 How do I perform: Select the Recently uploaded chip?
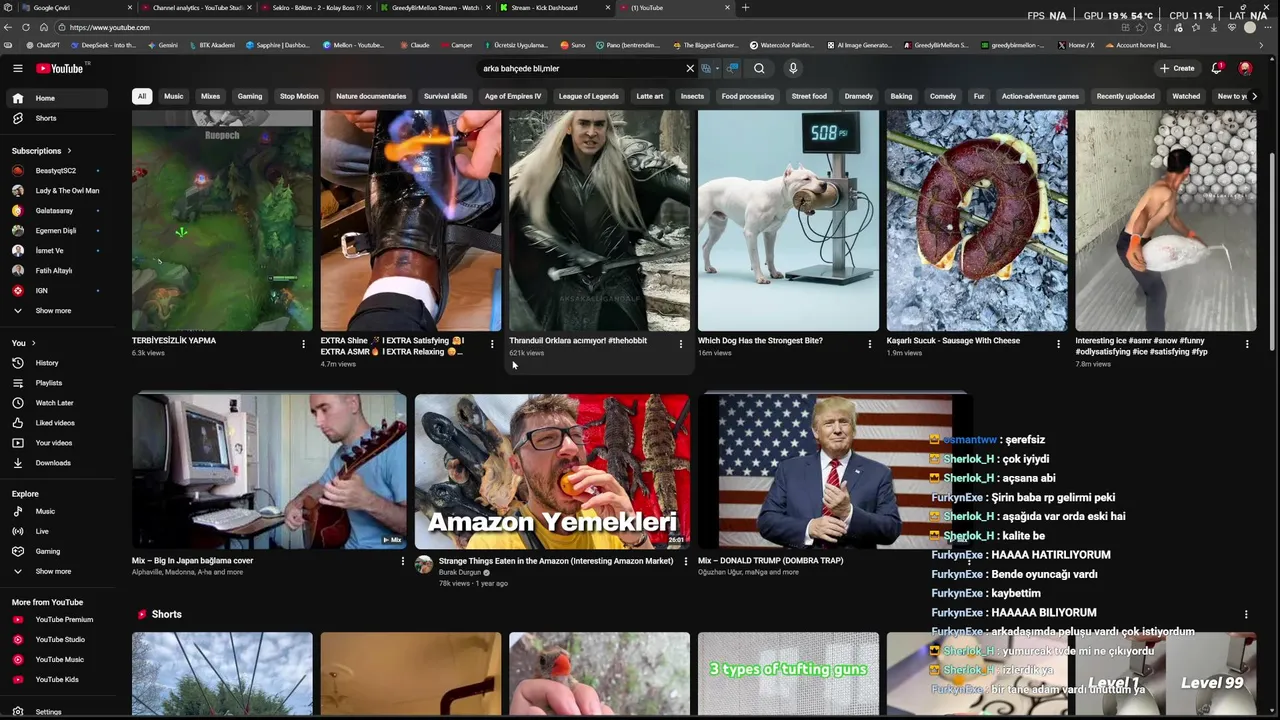point(1125,96)
